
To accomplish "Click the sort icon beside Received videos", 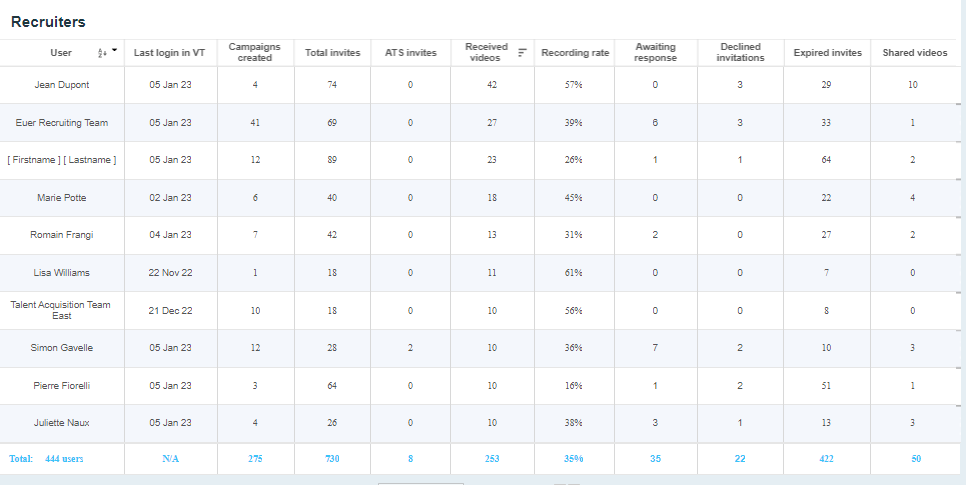I will click(522, 53).
